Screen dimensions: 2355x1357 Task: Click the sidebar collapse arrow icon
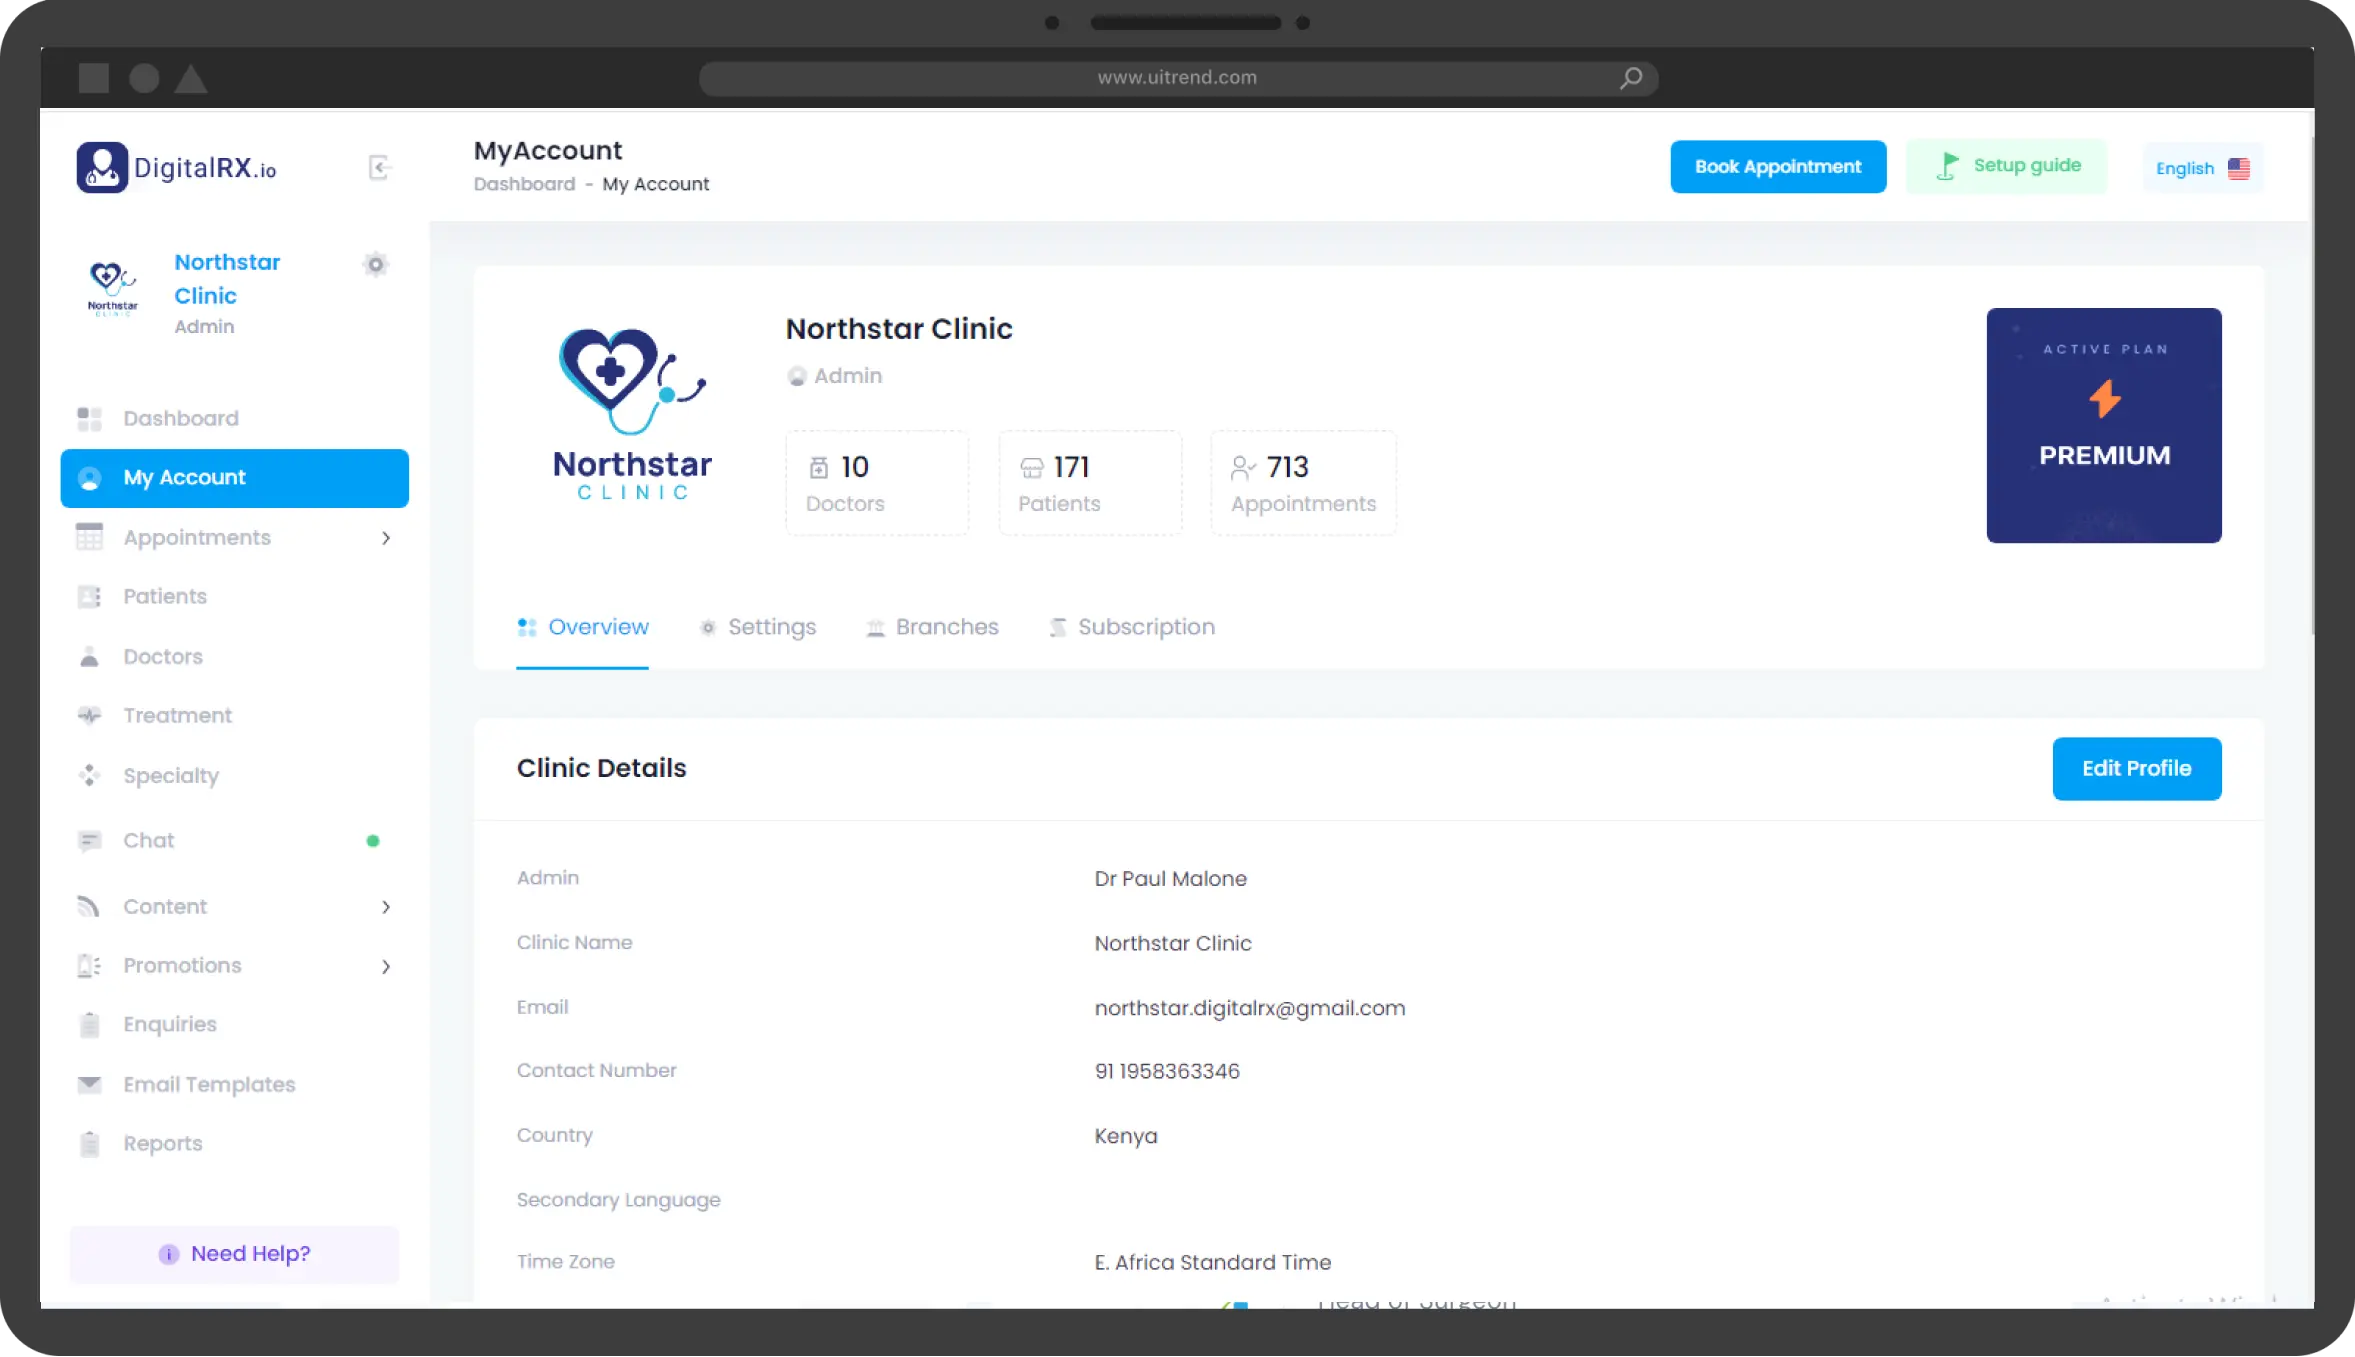tap(378, 167)
